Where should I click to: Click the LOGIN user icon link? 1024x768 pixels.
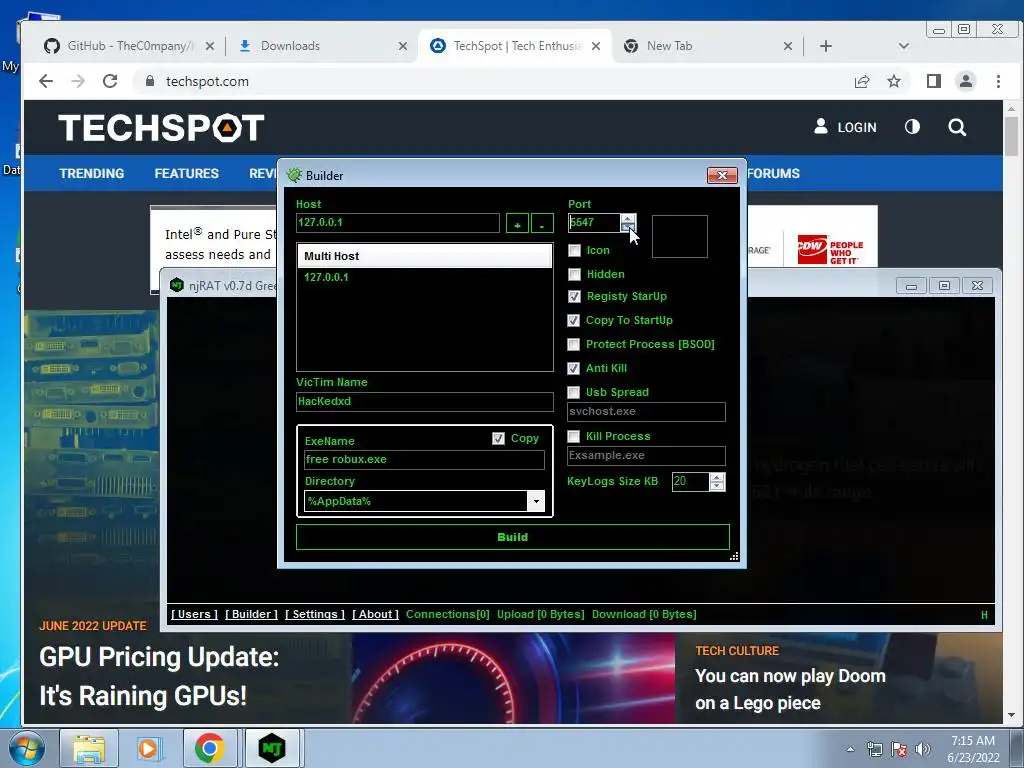[x=845, y=127]
